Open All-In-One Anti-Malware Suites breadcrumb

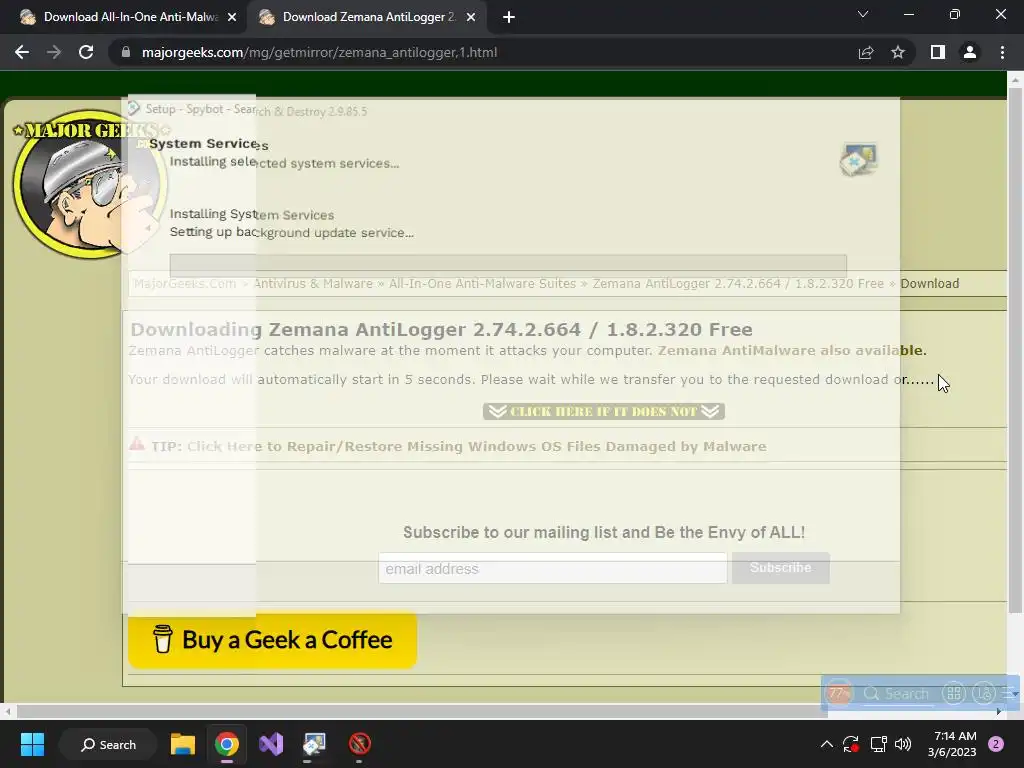tap(483, 283)
